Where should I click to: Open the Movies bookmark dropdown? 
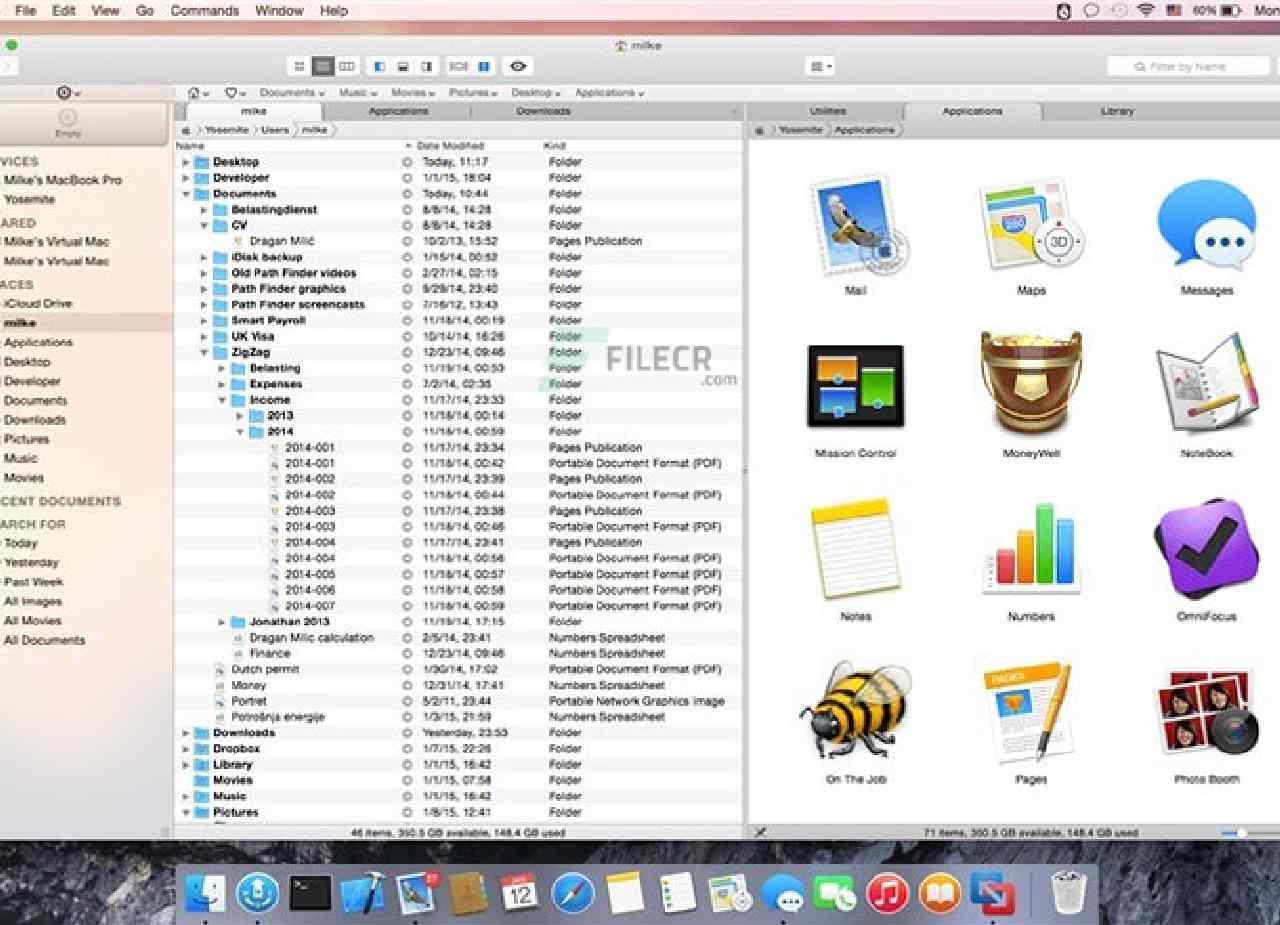tap(414, 92)
